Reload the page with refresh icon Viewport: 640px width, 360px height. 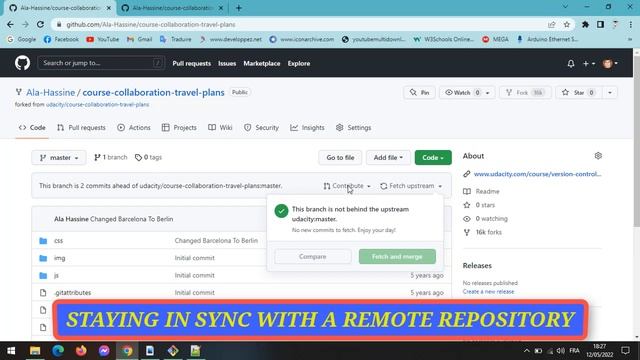click(40, 24)
